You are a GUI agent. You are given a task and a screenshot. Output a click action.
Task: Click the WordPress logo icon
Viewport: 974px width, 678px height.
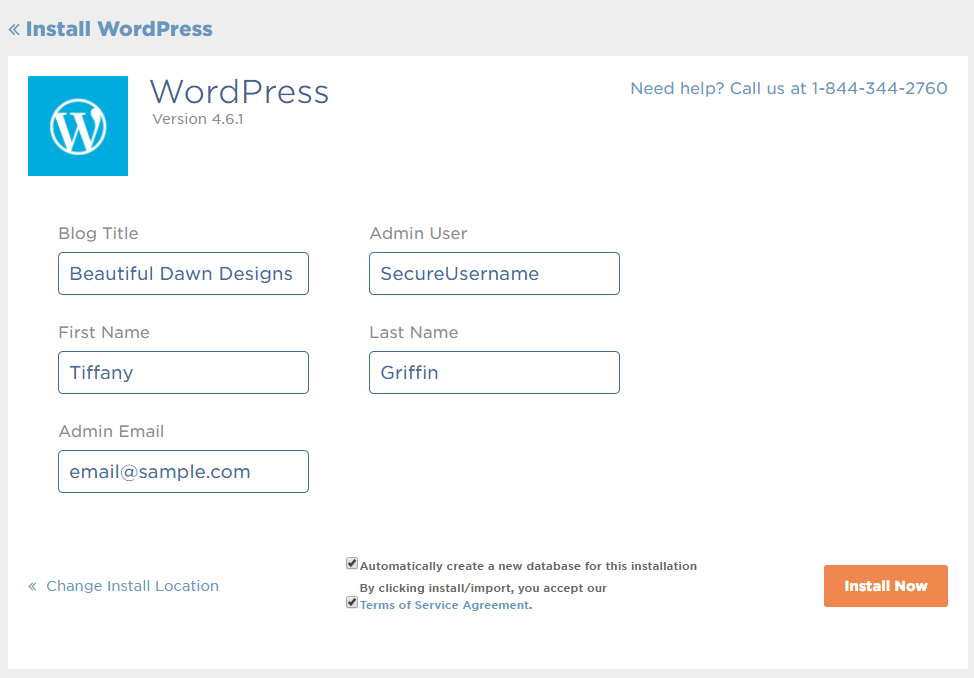pyautogui.click(x=78, y=126)
